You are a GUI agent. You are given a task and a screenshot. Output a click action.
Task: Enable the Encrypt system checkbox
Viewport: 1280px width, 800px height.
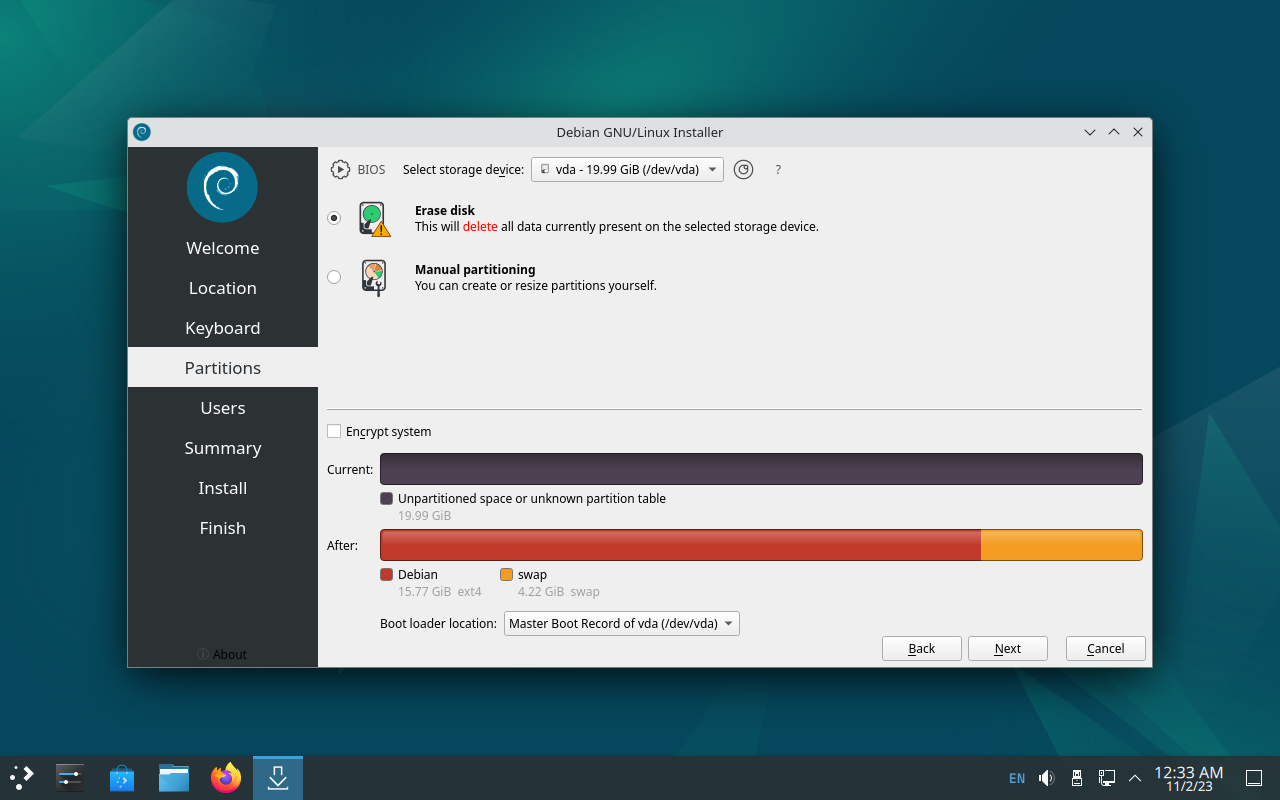click(x=334, y=431)
